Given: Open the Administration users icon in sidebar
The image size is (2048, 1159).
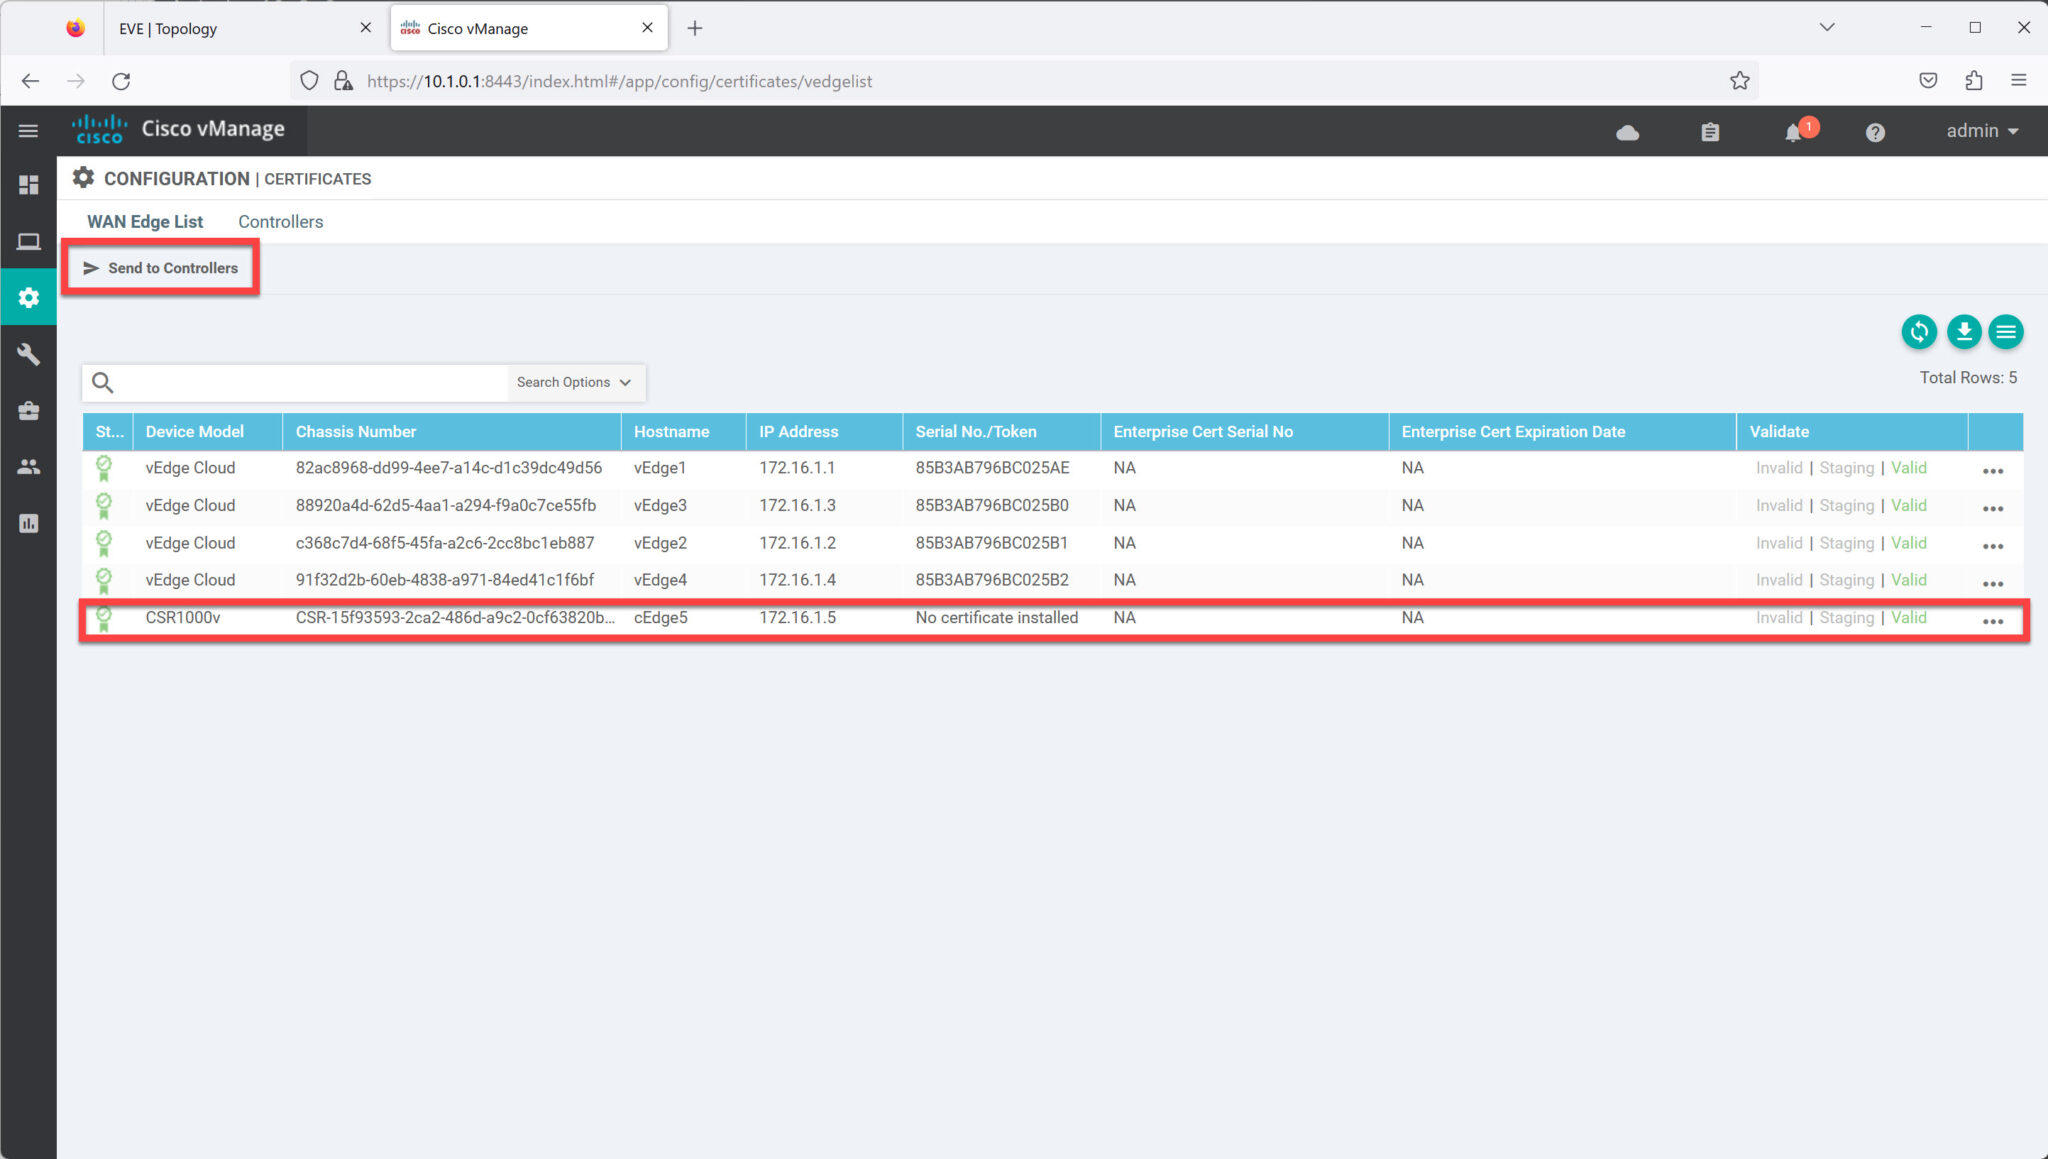Looking at the screenshot, I should click(28, 466).
